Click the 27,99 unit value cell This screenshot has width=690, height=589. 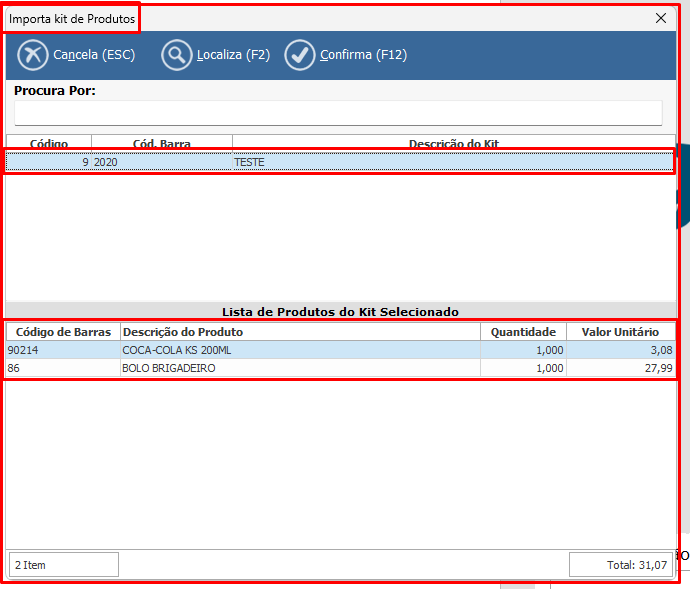(x=620, y=368)
